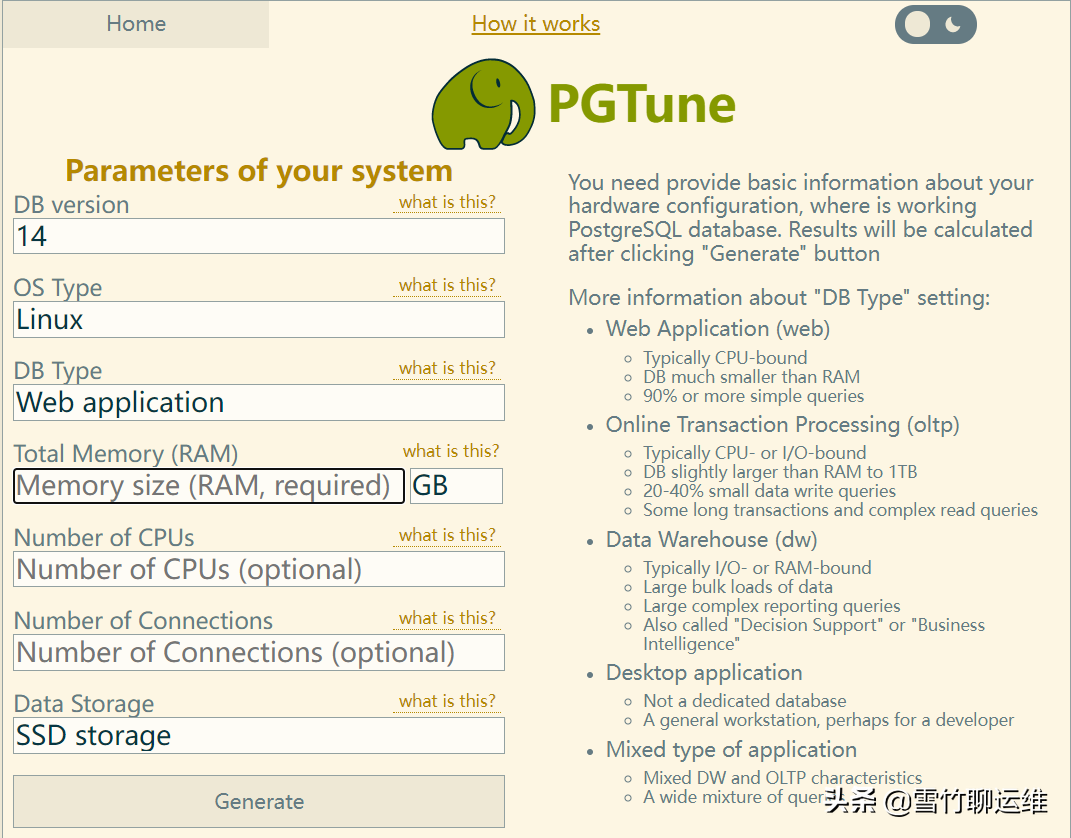Viewport: 1071px width, 838px height.
Task: Click the 'Large complex reporting queries' text
Action: click(772, 606)
